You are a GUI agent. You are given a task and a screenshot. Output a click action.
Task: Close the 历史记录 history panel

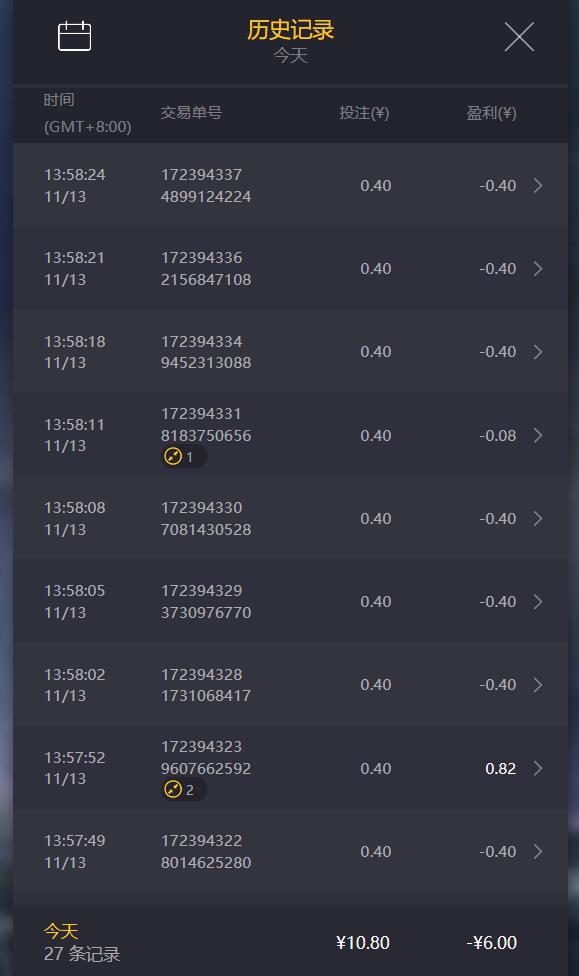tap(519, 37)
